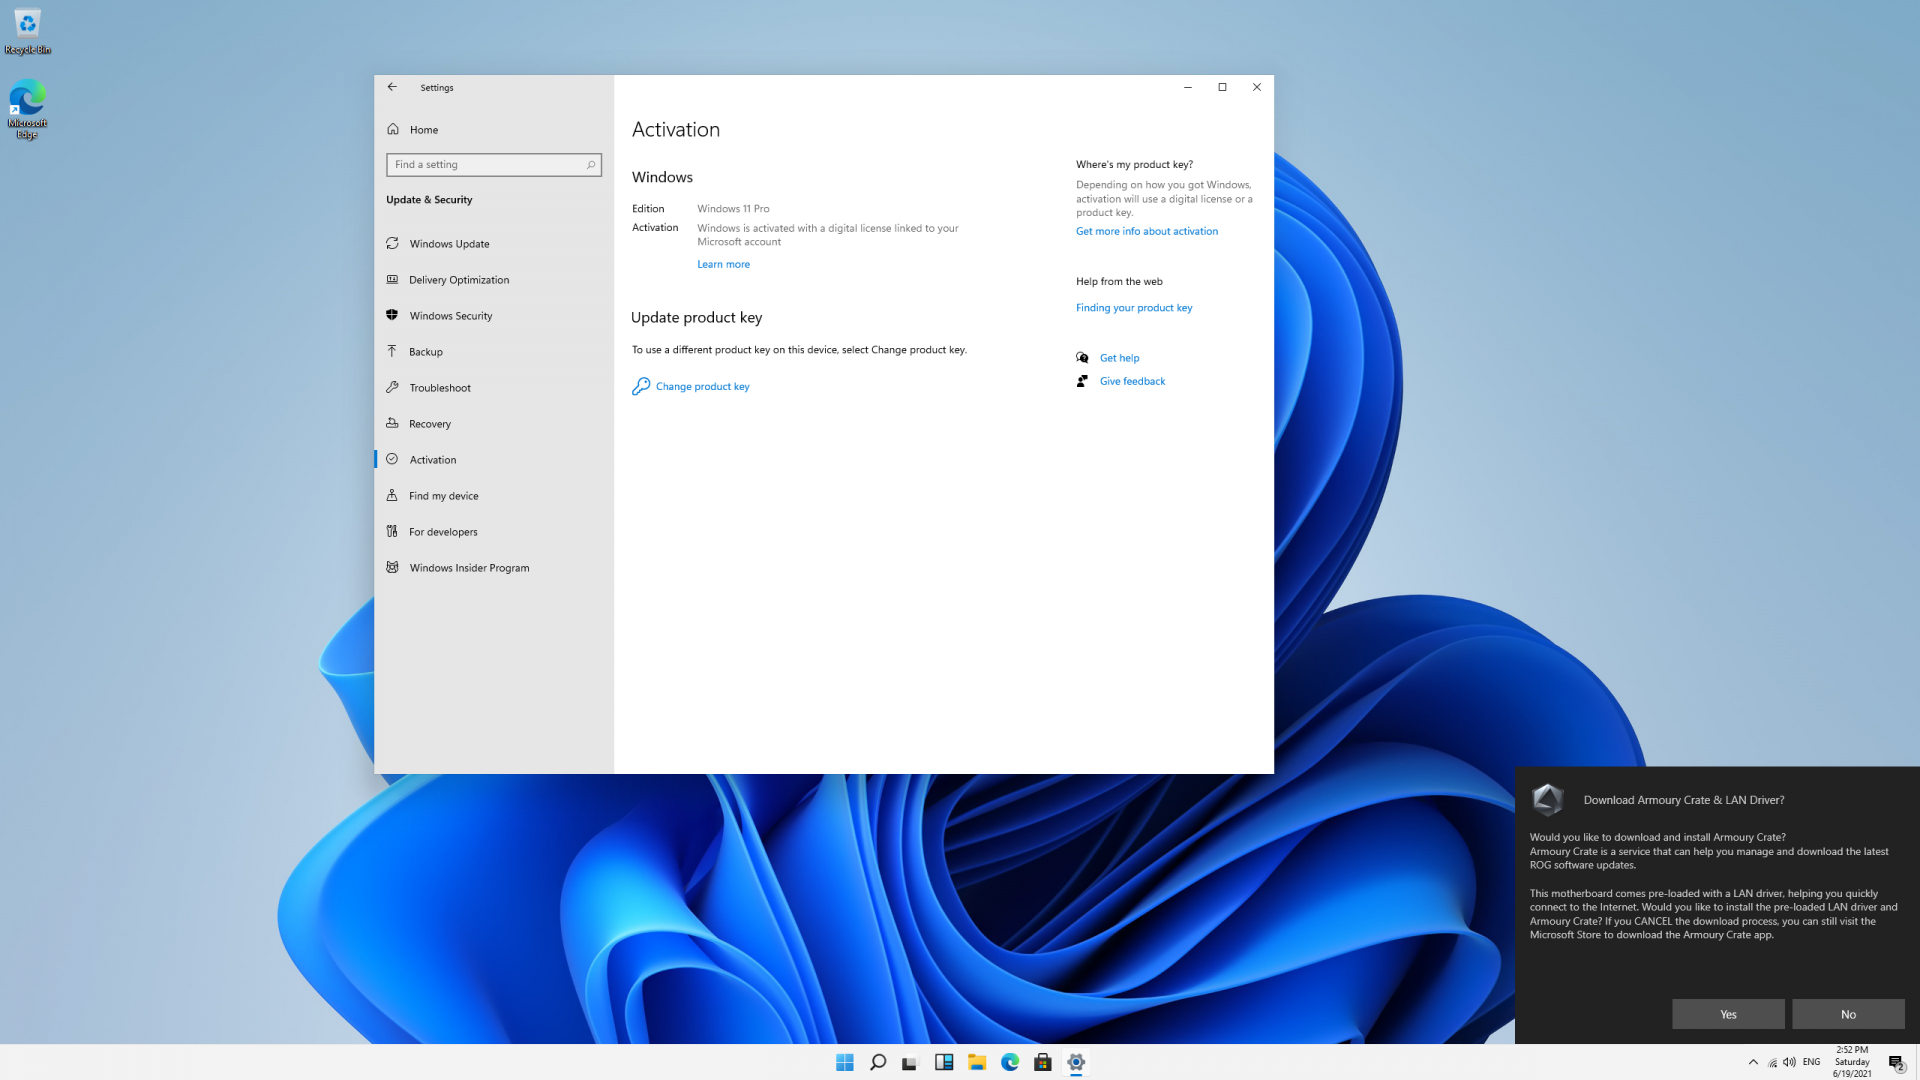1920x1080 pixels.
Task: Select Recovery in the sidebar
Action: pyautogui.click(x=429, y=424)
